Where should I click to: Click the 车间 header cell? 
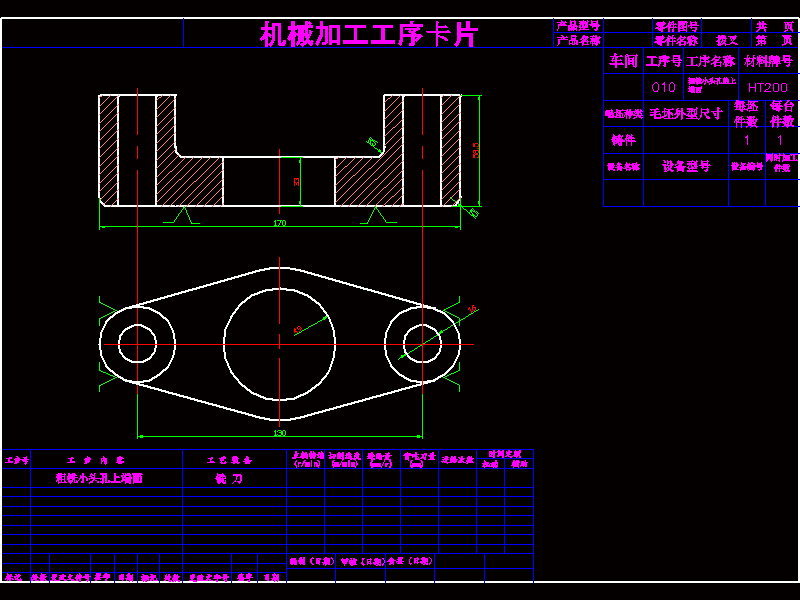point(623,61)
